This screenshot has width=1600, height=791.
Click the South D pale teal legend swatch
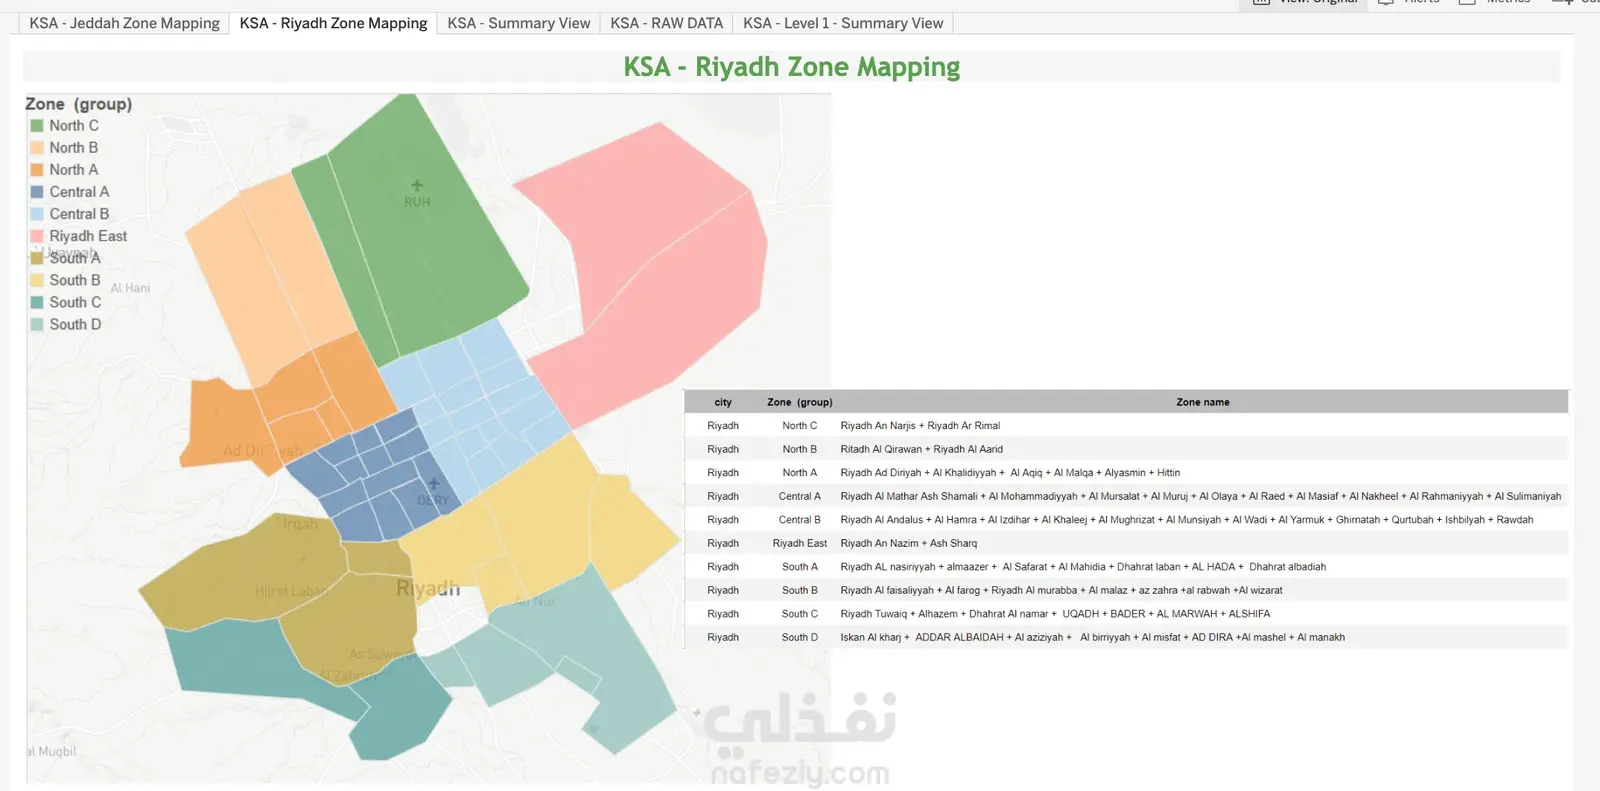37,324
